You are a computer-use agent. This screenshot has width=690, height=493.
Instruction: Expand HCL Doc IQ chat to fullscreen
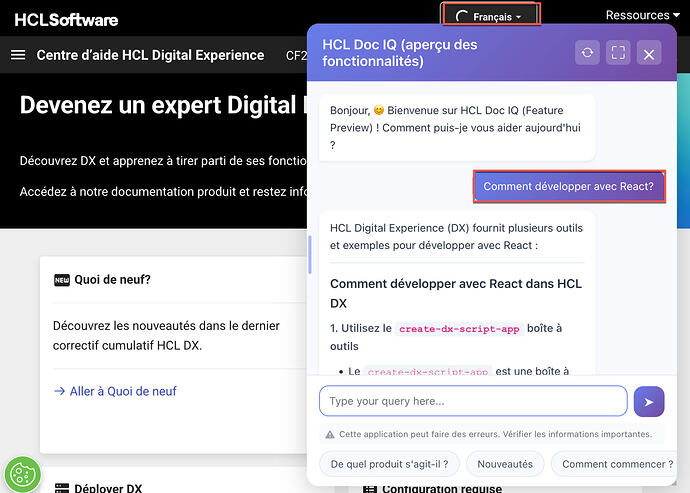[618, 53]
